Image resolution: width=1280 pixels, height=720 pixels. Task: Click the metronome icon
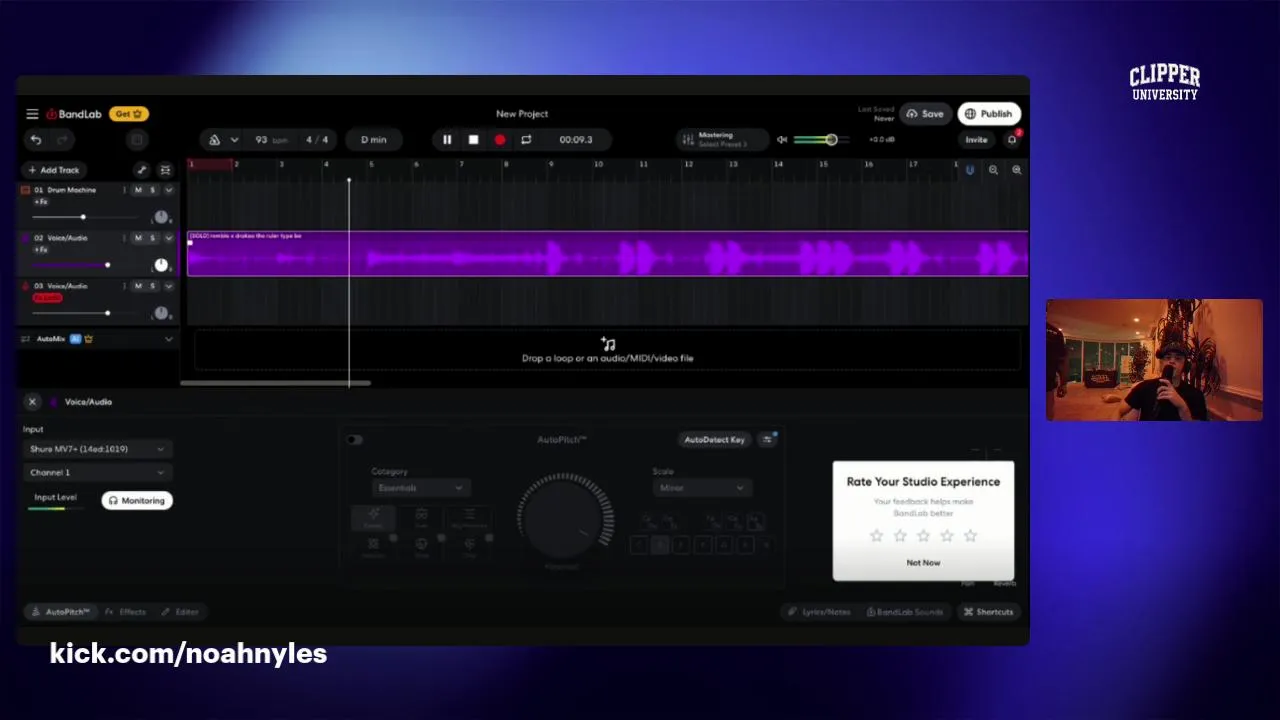click(214, 140)
